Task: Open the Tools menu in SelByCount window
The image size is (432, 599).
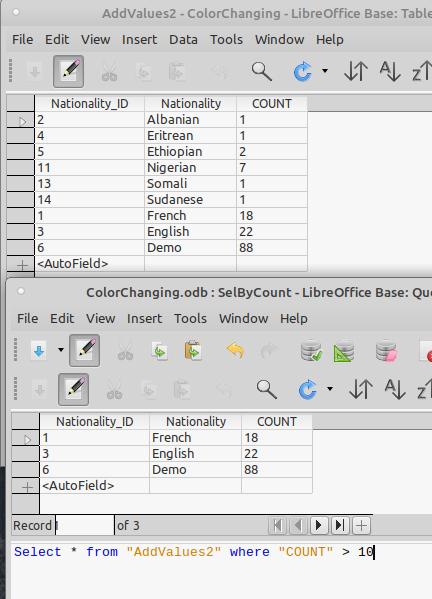Action: click(x=190, y=318)
